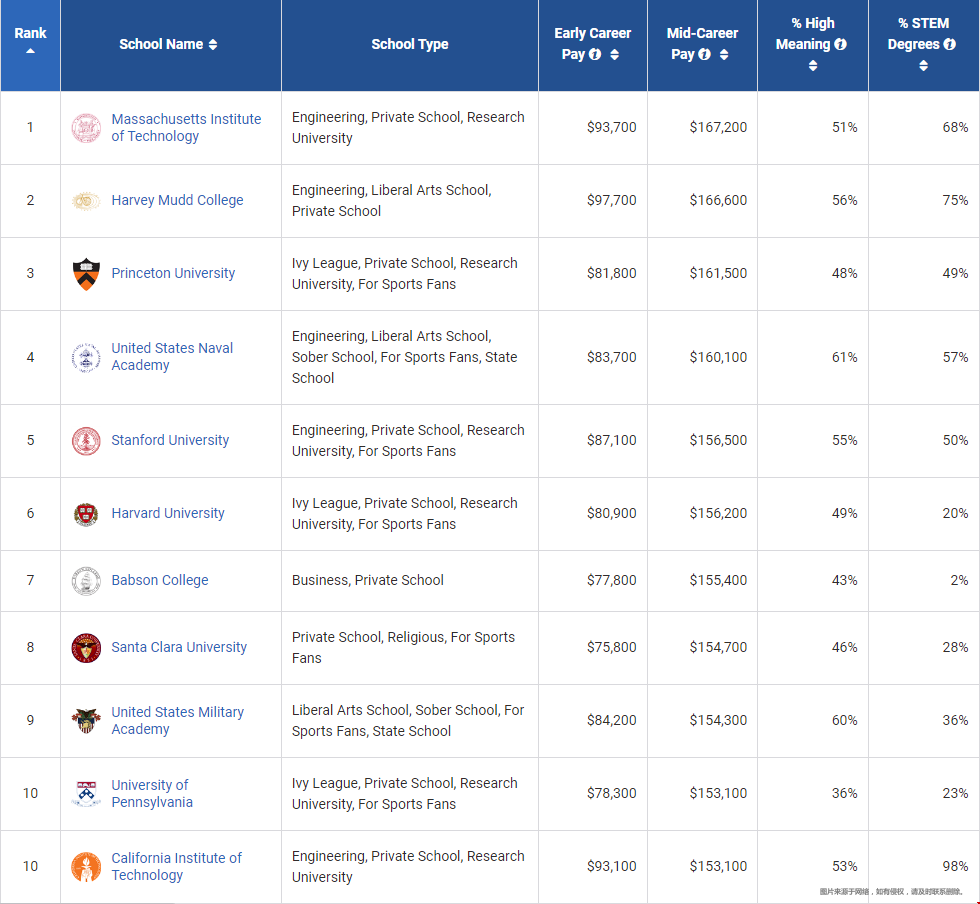The width and height of the screenshot is (980, 904).
Task: Open Harvard University link
Action: click(168, 513)
